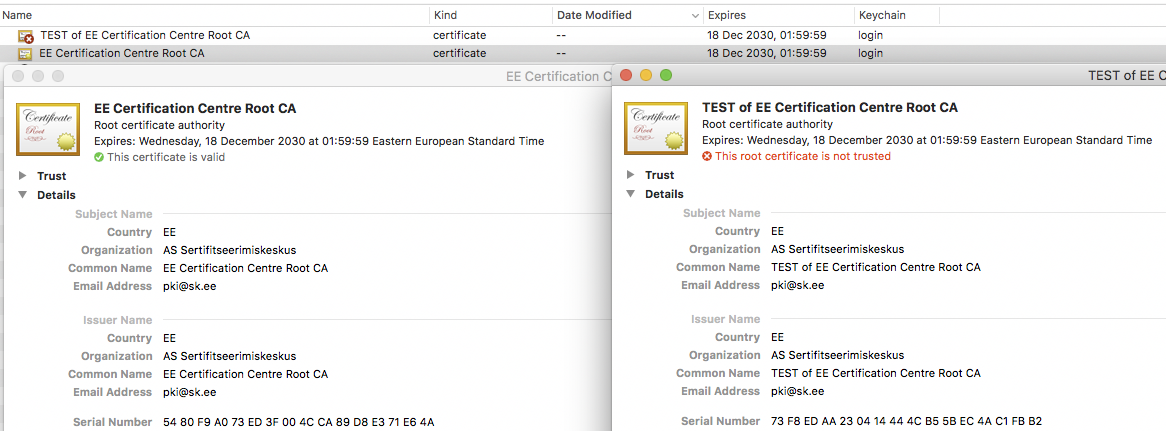
Task: Click serial number 73 F8 ED AA value
Action: tap(906, 421)
